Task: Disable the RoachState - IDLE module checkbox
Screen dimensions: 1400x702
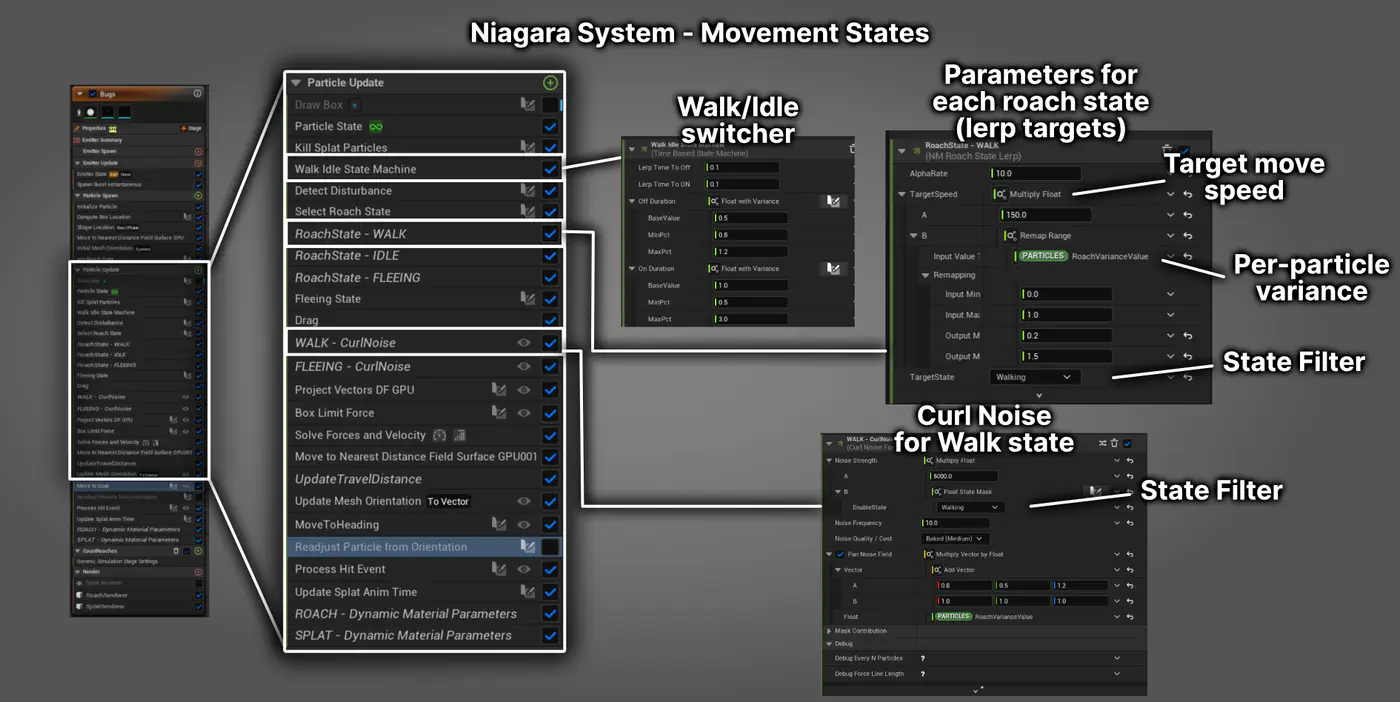Action: [550, 256]
